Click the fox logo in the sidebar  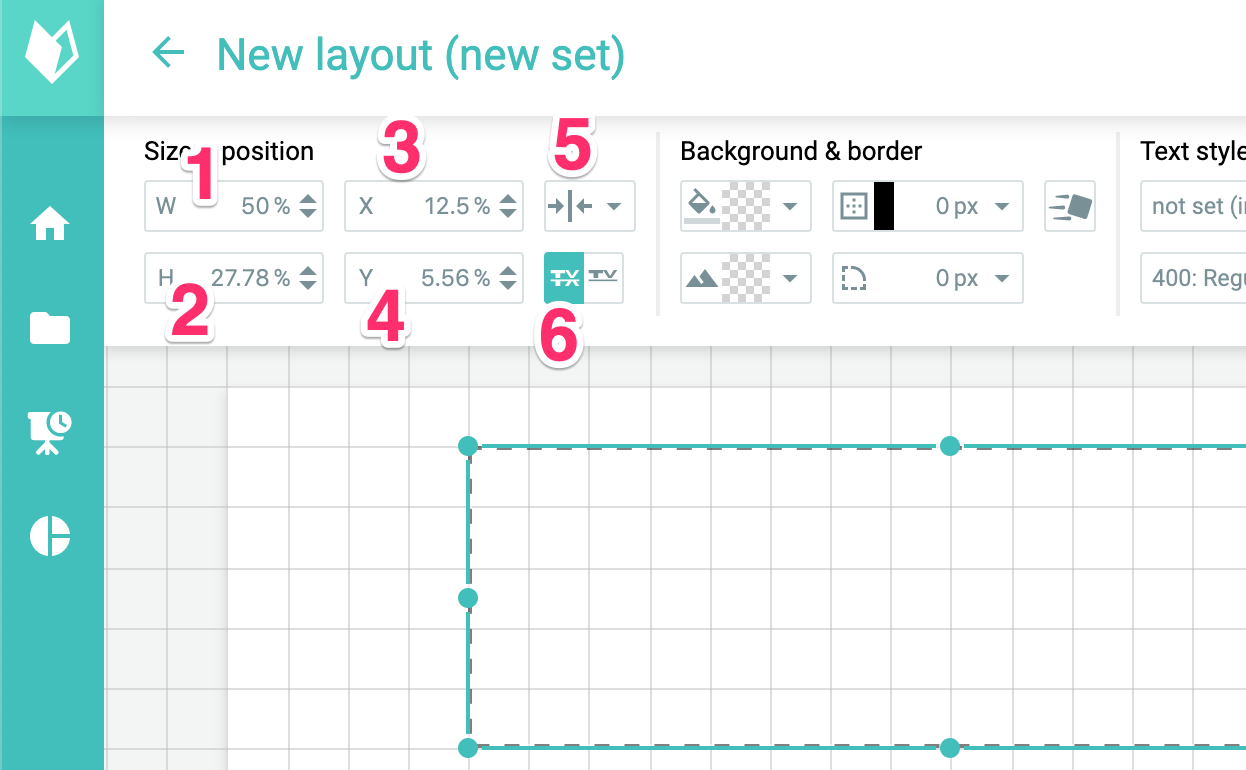click(51, 54)
